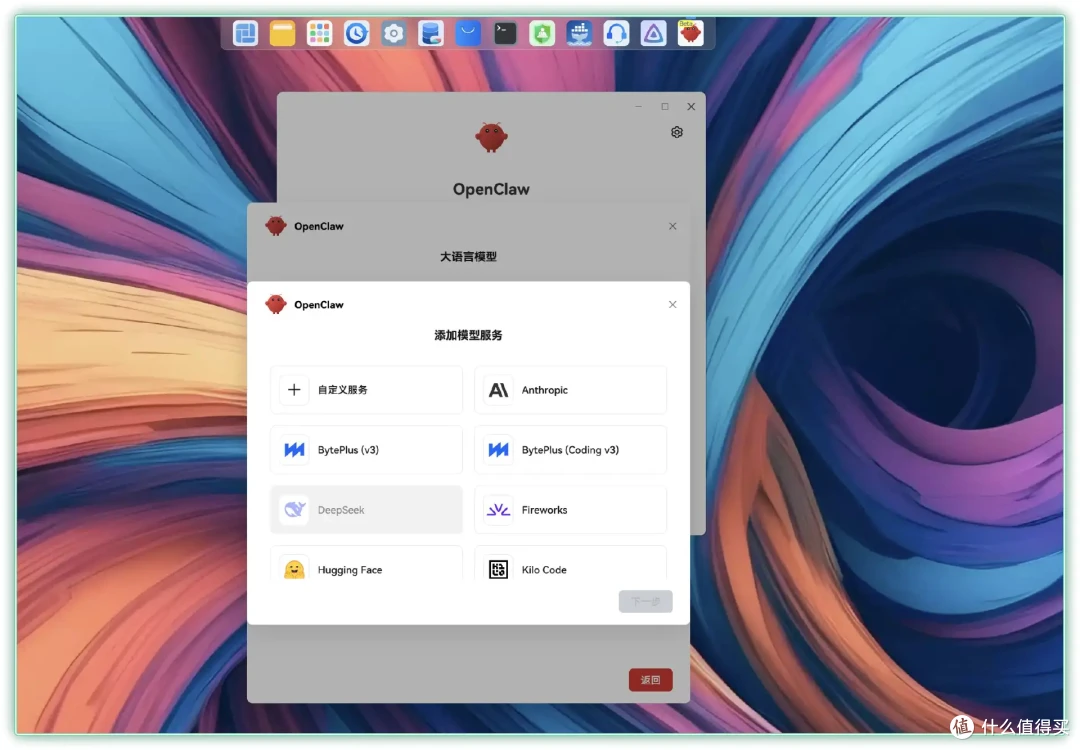Click the plus icon for custom service
Viewport: 1080px width, 750px height.
point(294,390)
